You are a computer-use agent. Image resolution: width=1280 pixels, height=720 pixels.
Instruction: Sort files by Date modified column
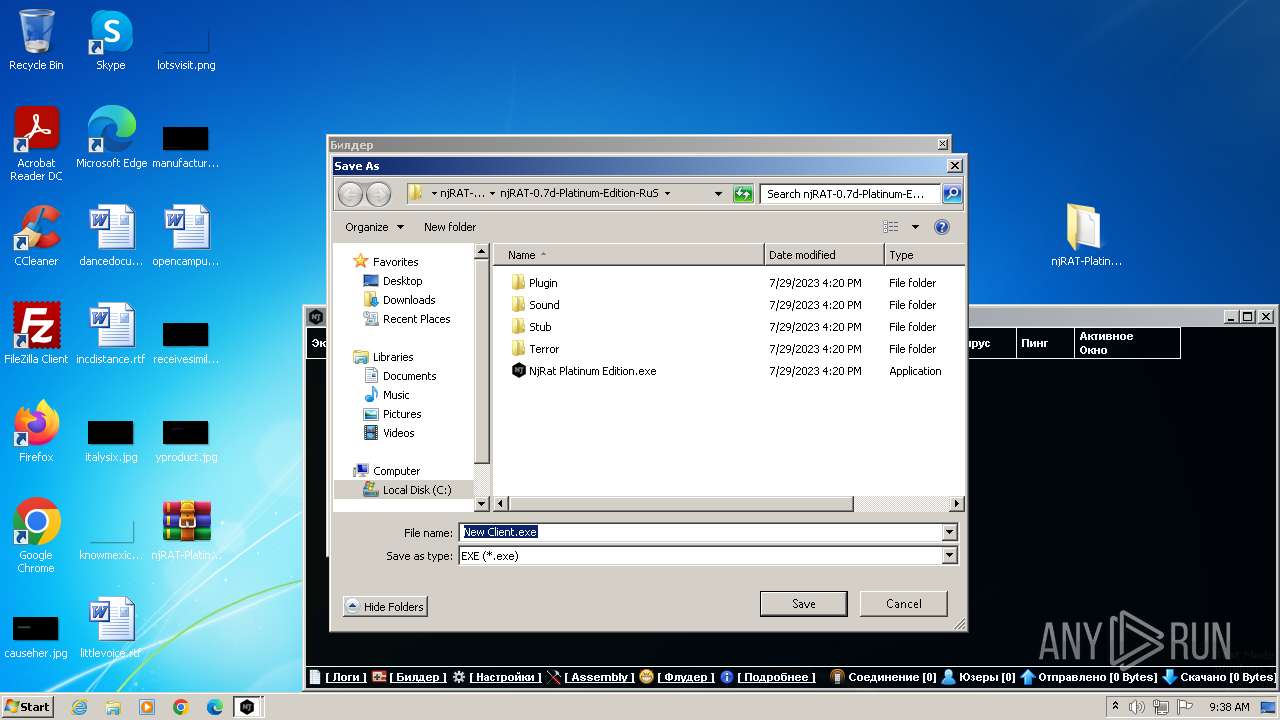(824, 255)
